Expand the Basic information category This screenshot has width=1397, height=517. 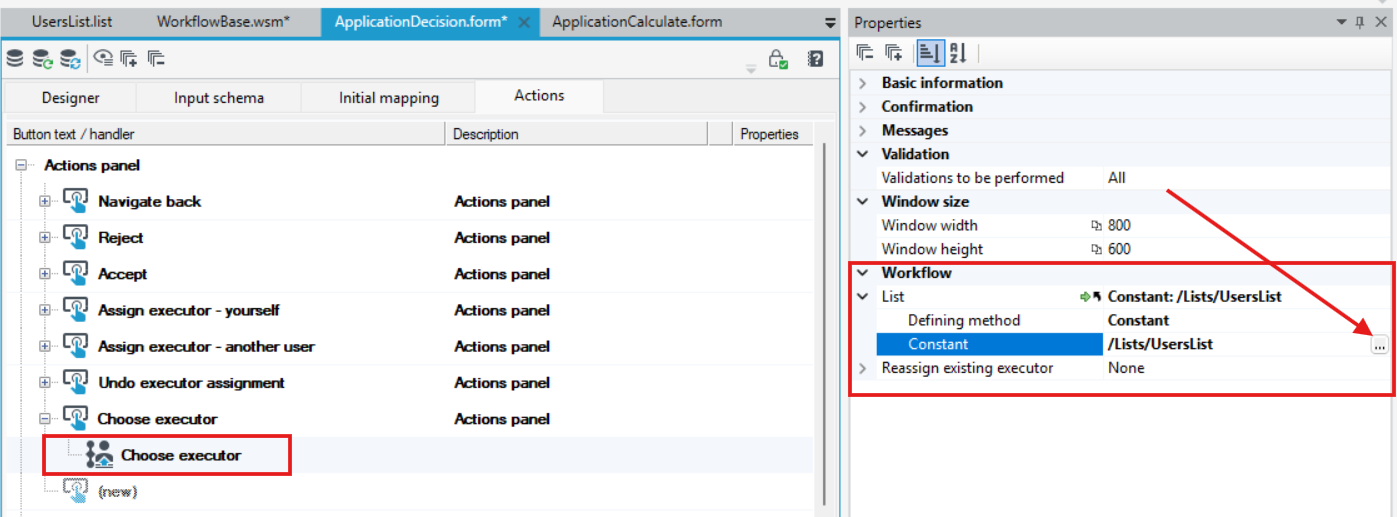pyautogui.click(x=863, y=83)
